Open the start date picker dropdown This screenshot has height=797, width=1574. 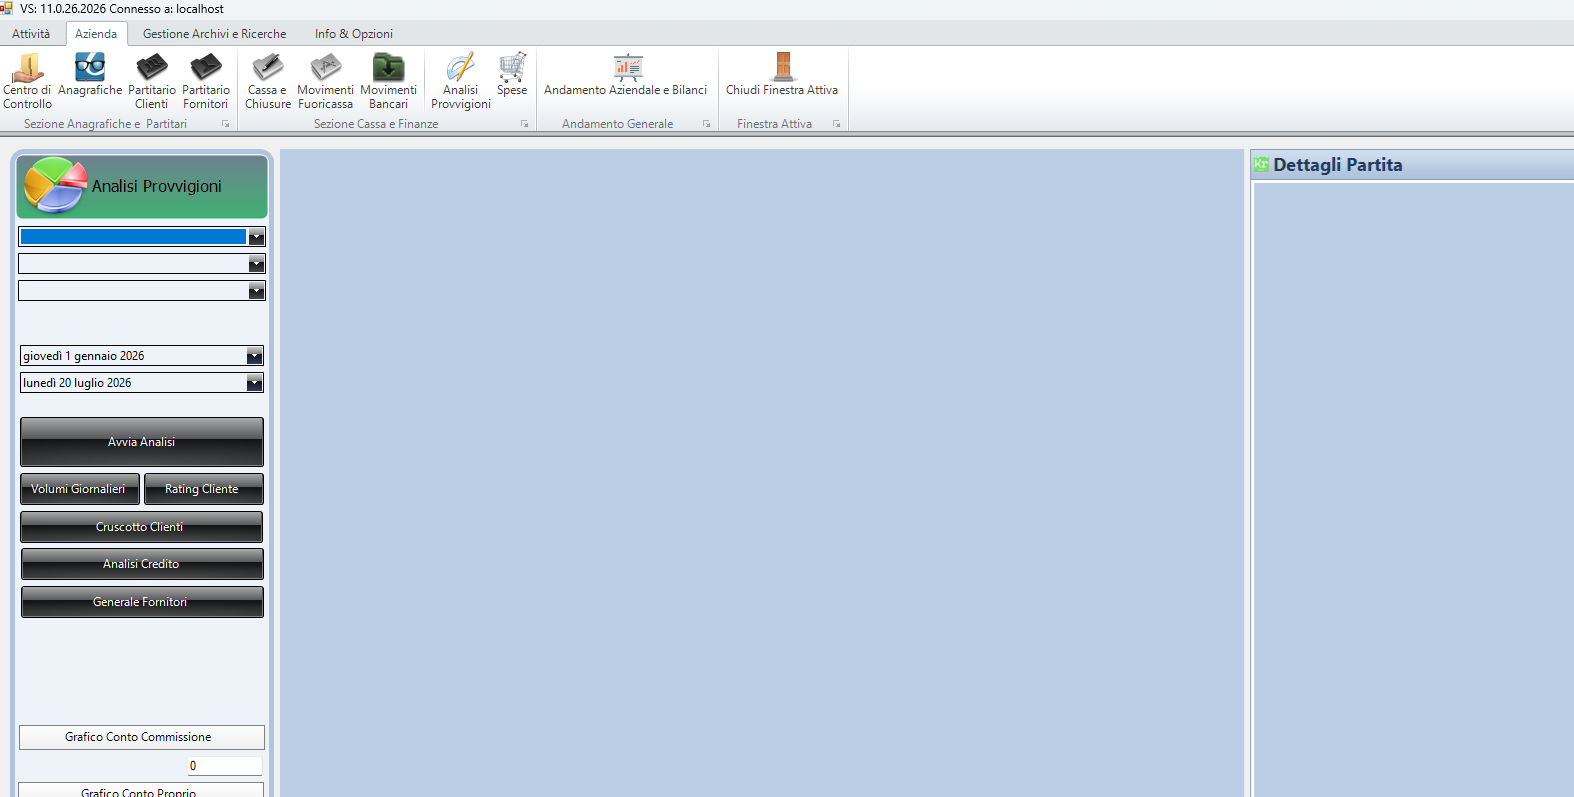254,356
